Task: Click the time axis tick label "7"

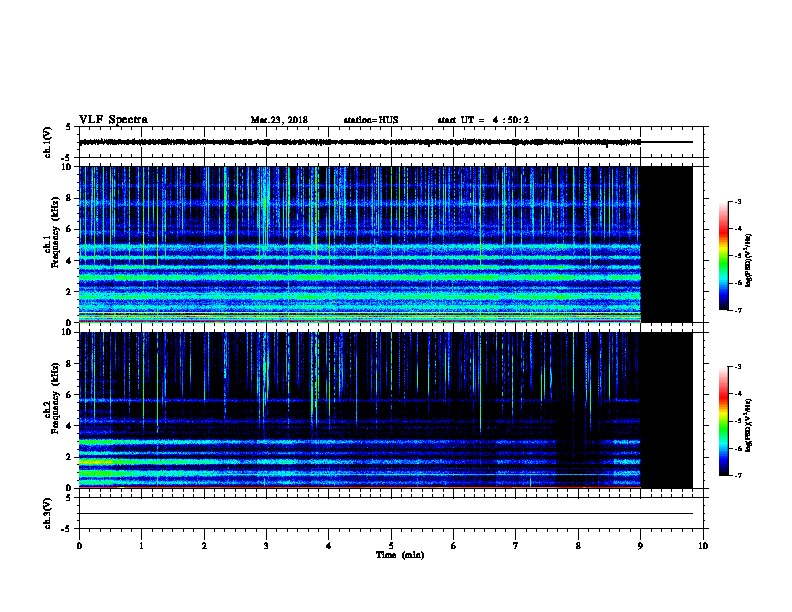Action: (x=516, y=546)
